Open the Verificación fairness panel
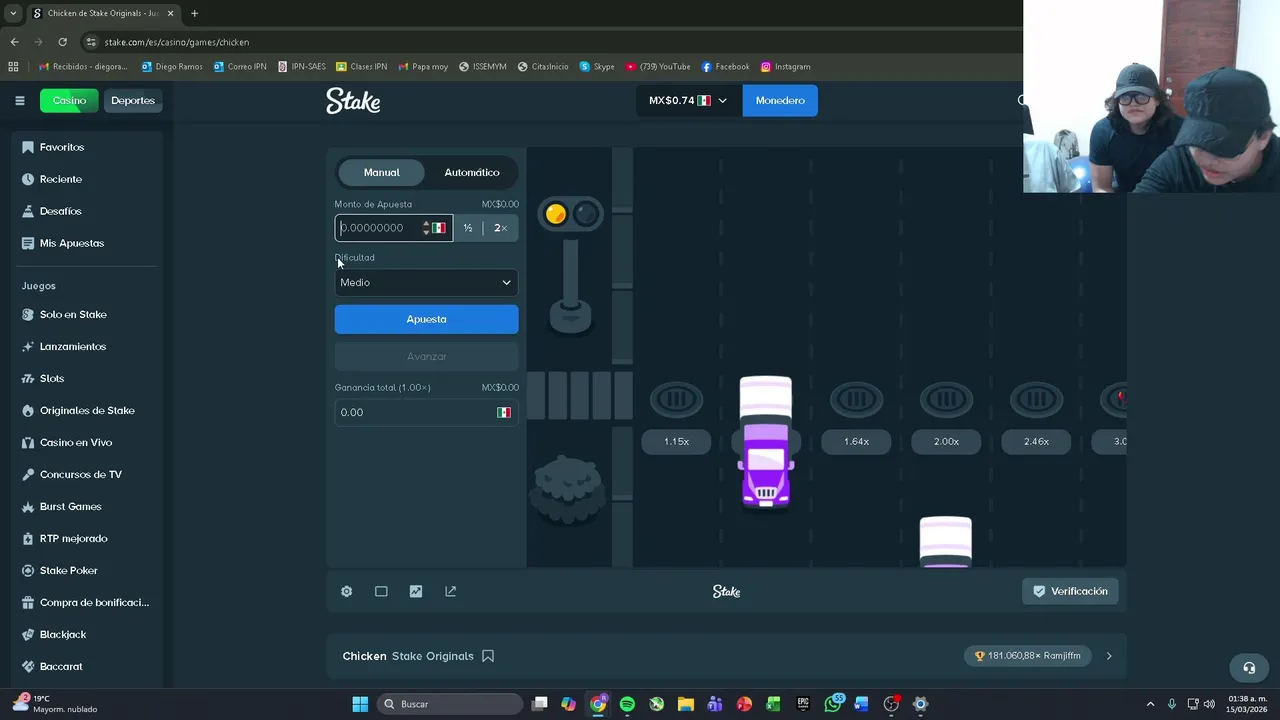This screenshot has width=1280, height=720. (1070, 591)
